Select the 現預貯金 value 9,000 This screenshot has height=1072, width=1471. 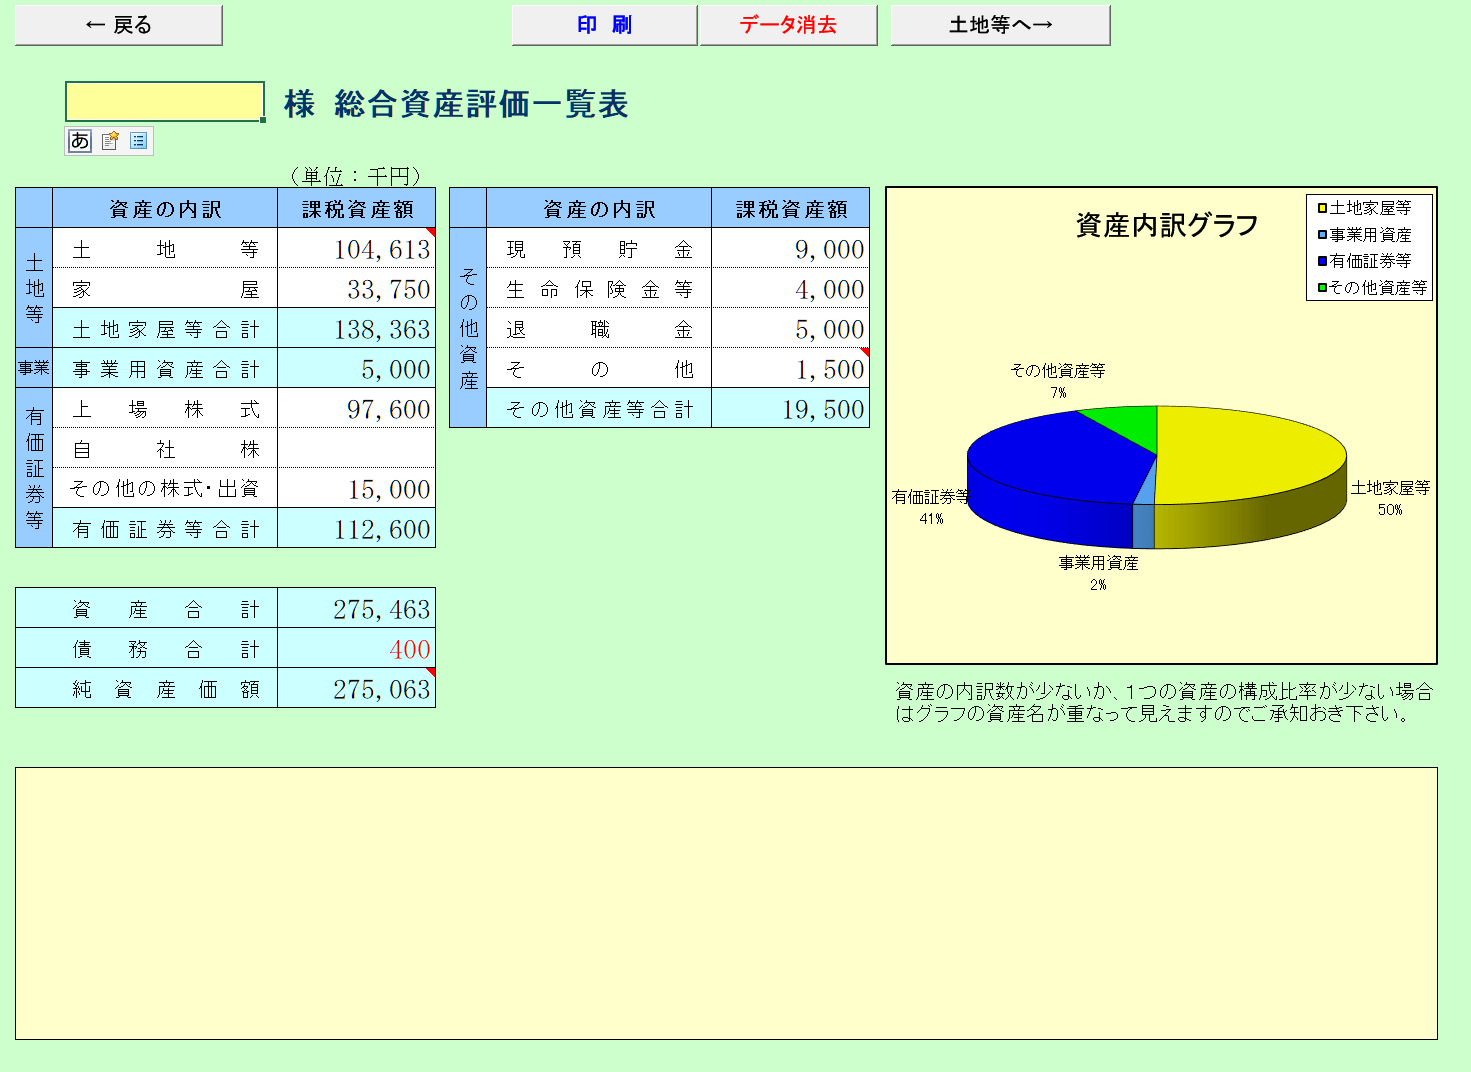coord(790,248)
